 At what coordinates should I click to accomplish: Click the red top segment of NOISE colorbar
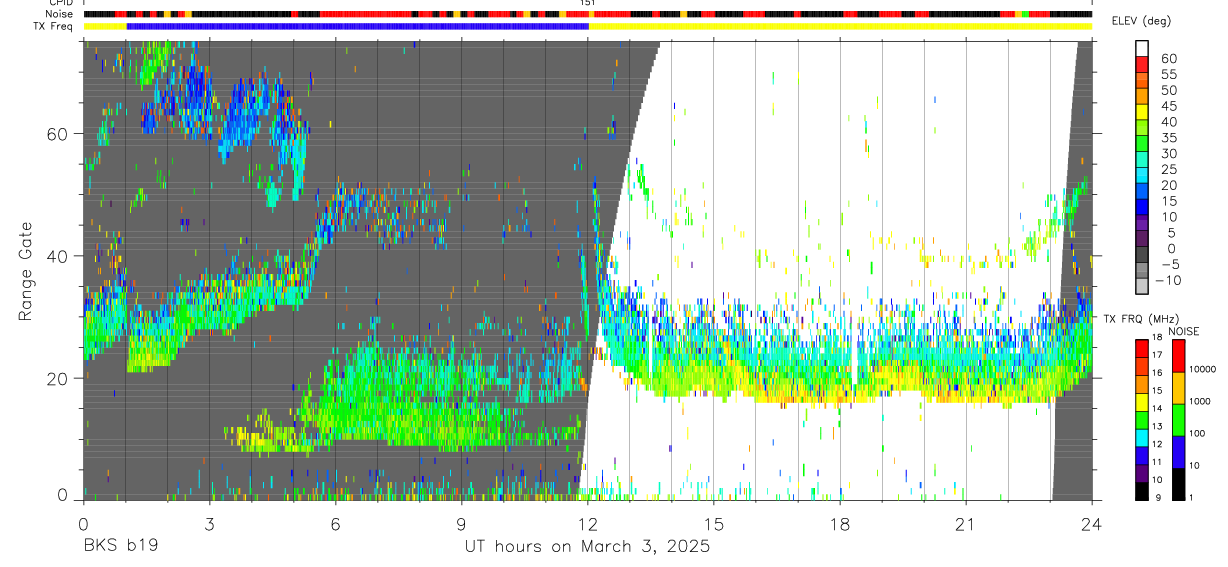(1178, 356)
